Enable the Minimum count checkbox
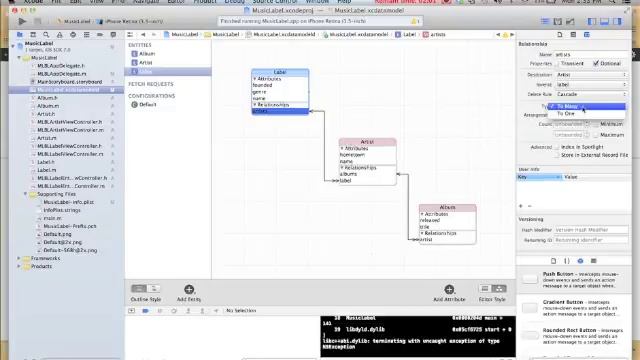 (596, 124)
